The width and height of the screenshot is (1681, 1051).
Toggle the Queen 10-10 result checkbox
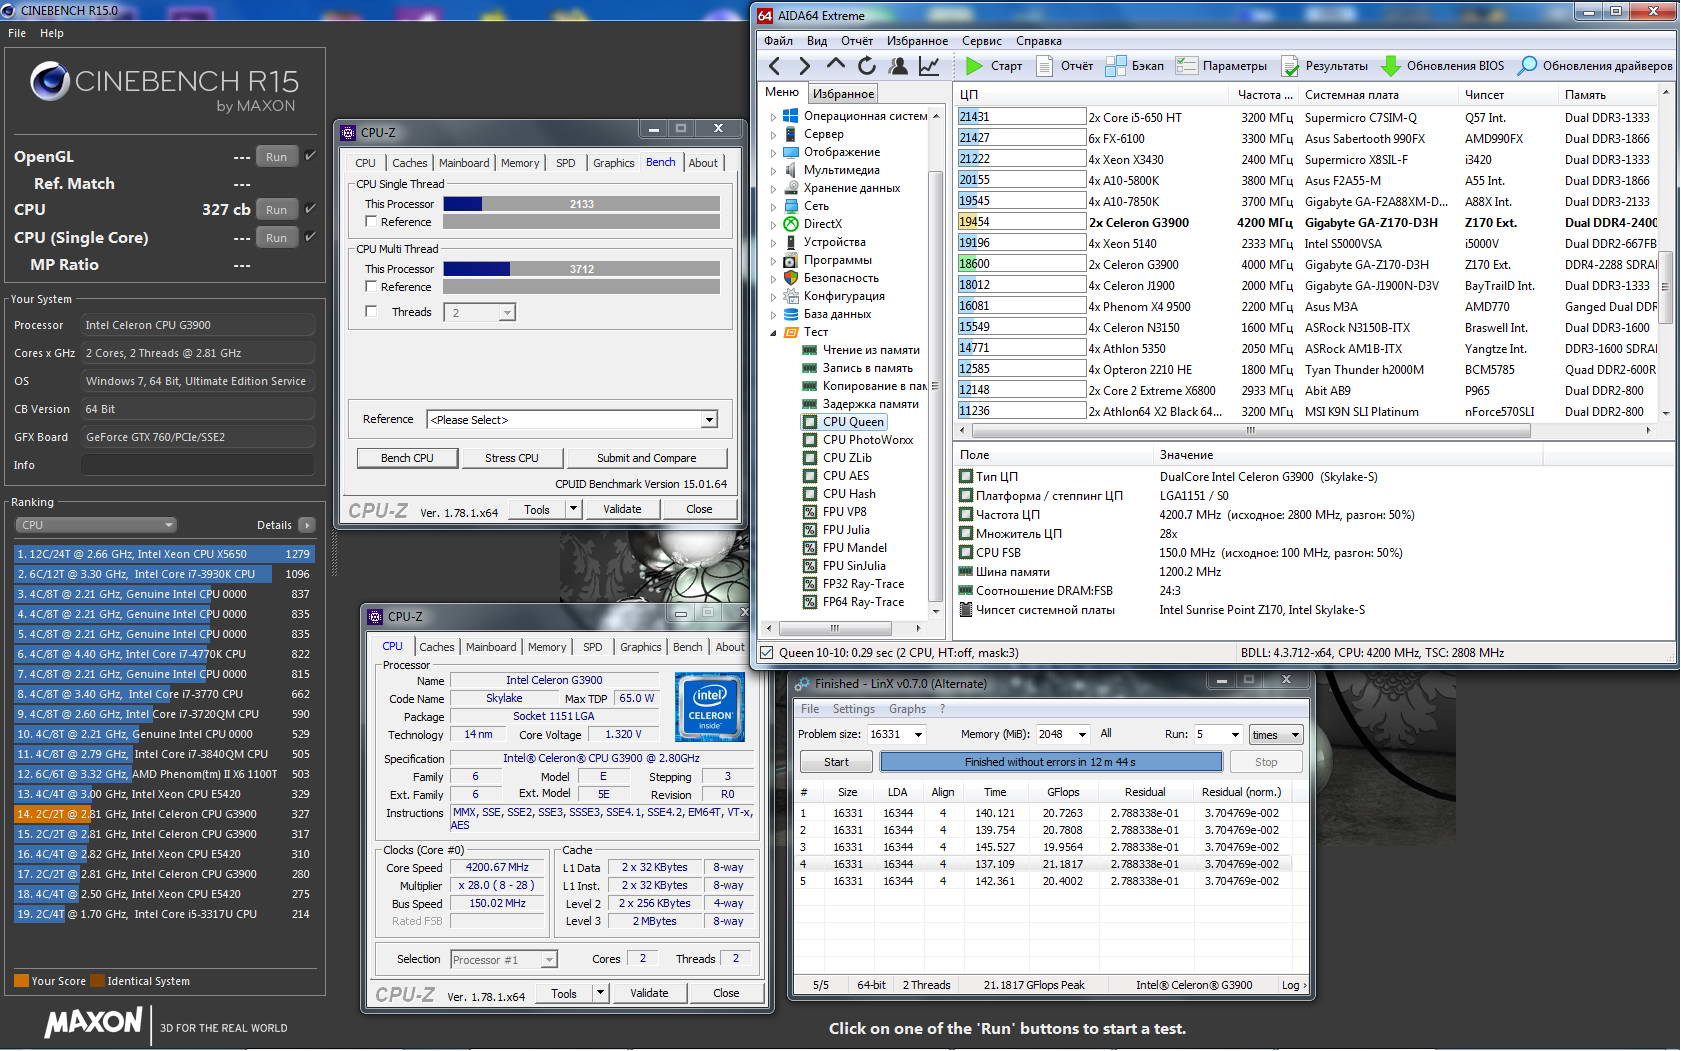[767, 653]
